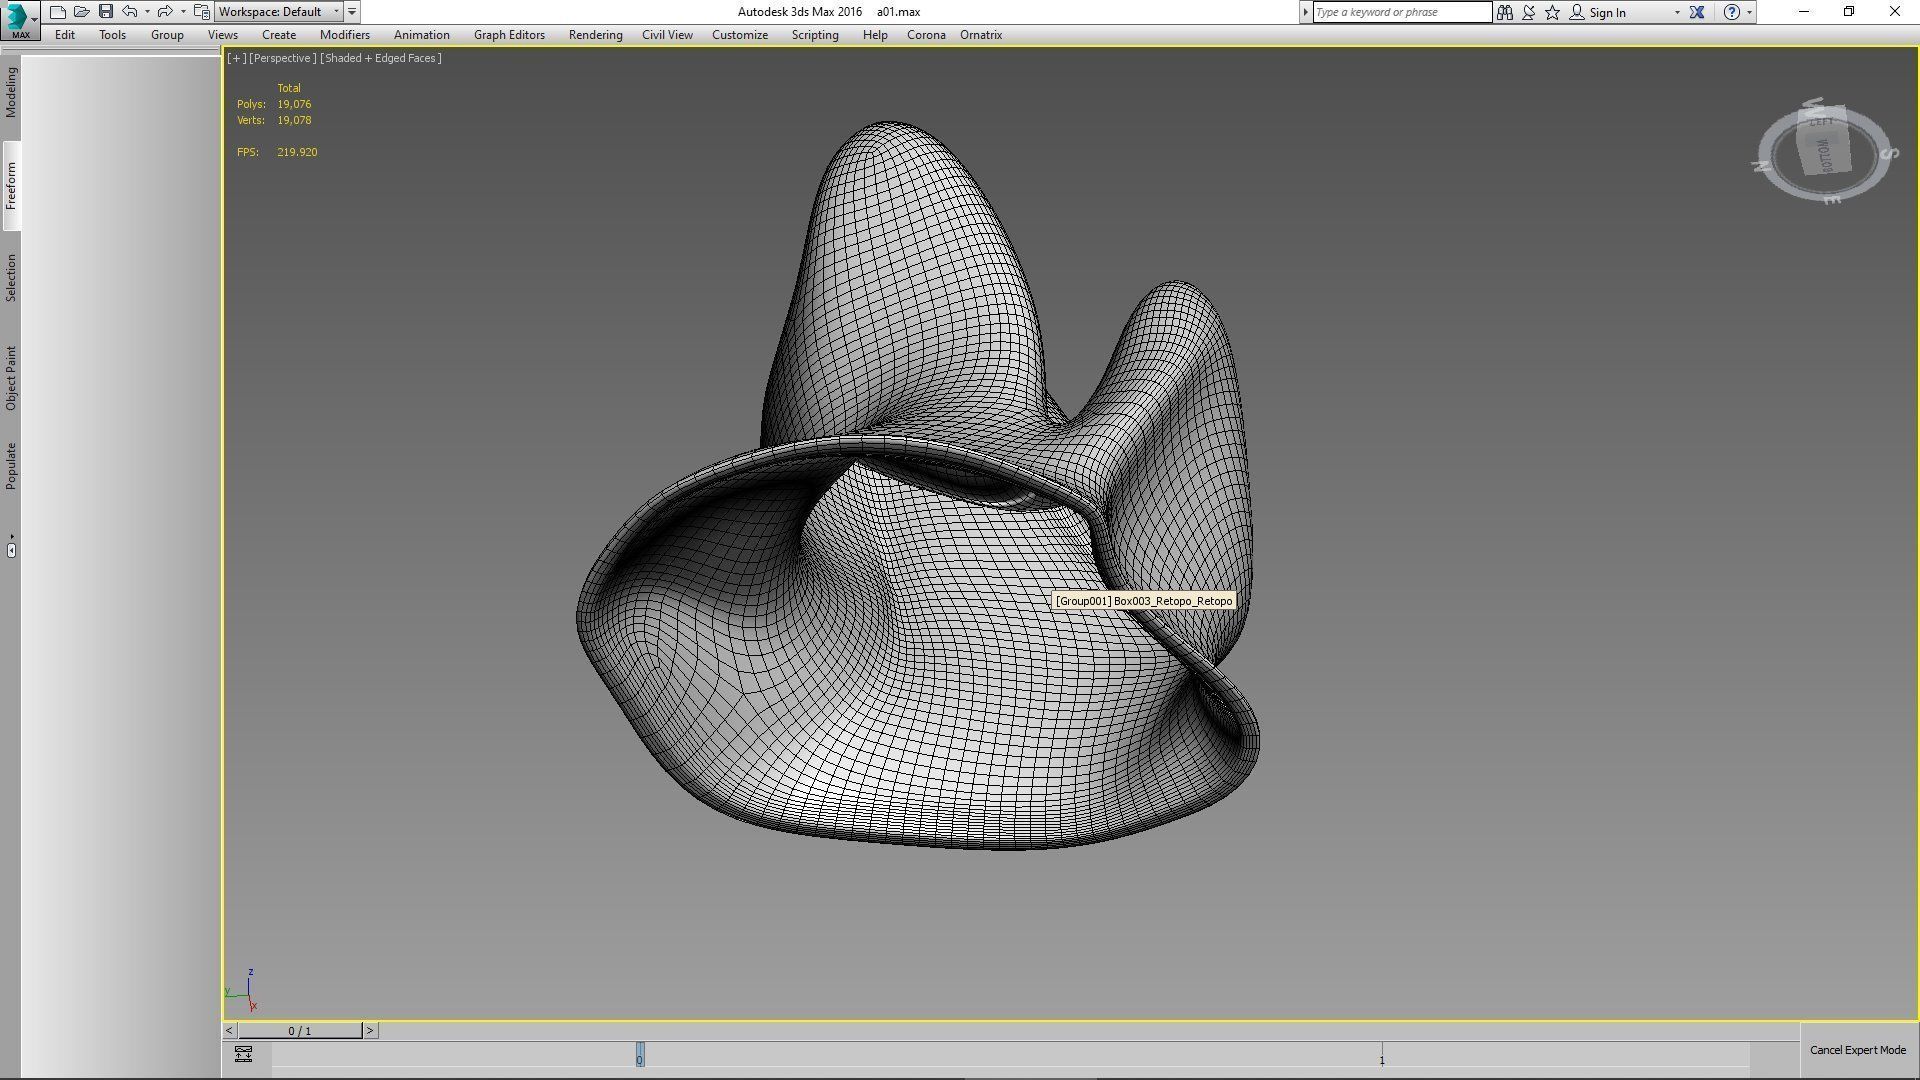Open the Subscription Center satellite icon

pyautogui.click(x=1529, y=12)
